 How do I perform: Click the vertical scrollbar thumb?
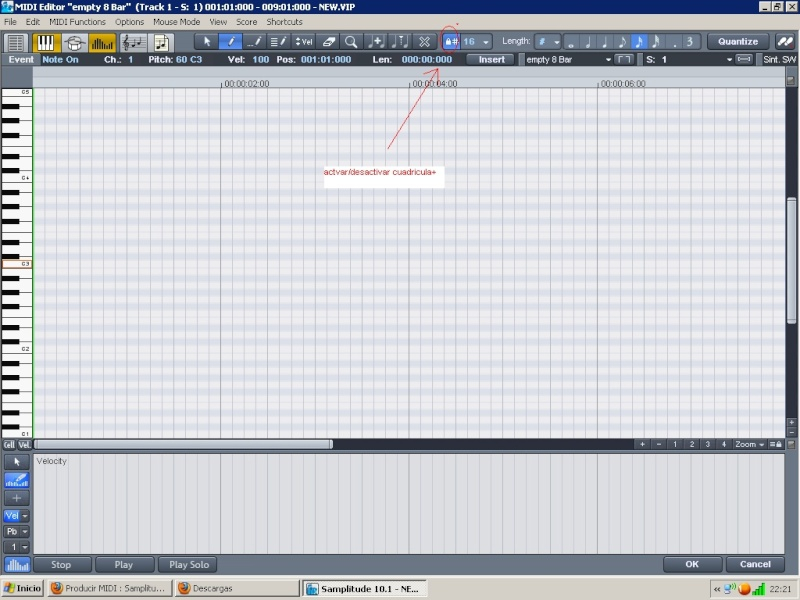(791, 260)
